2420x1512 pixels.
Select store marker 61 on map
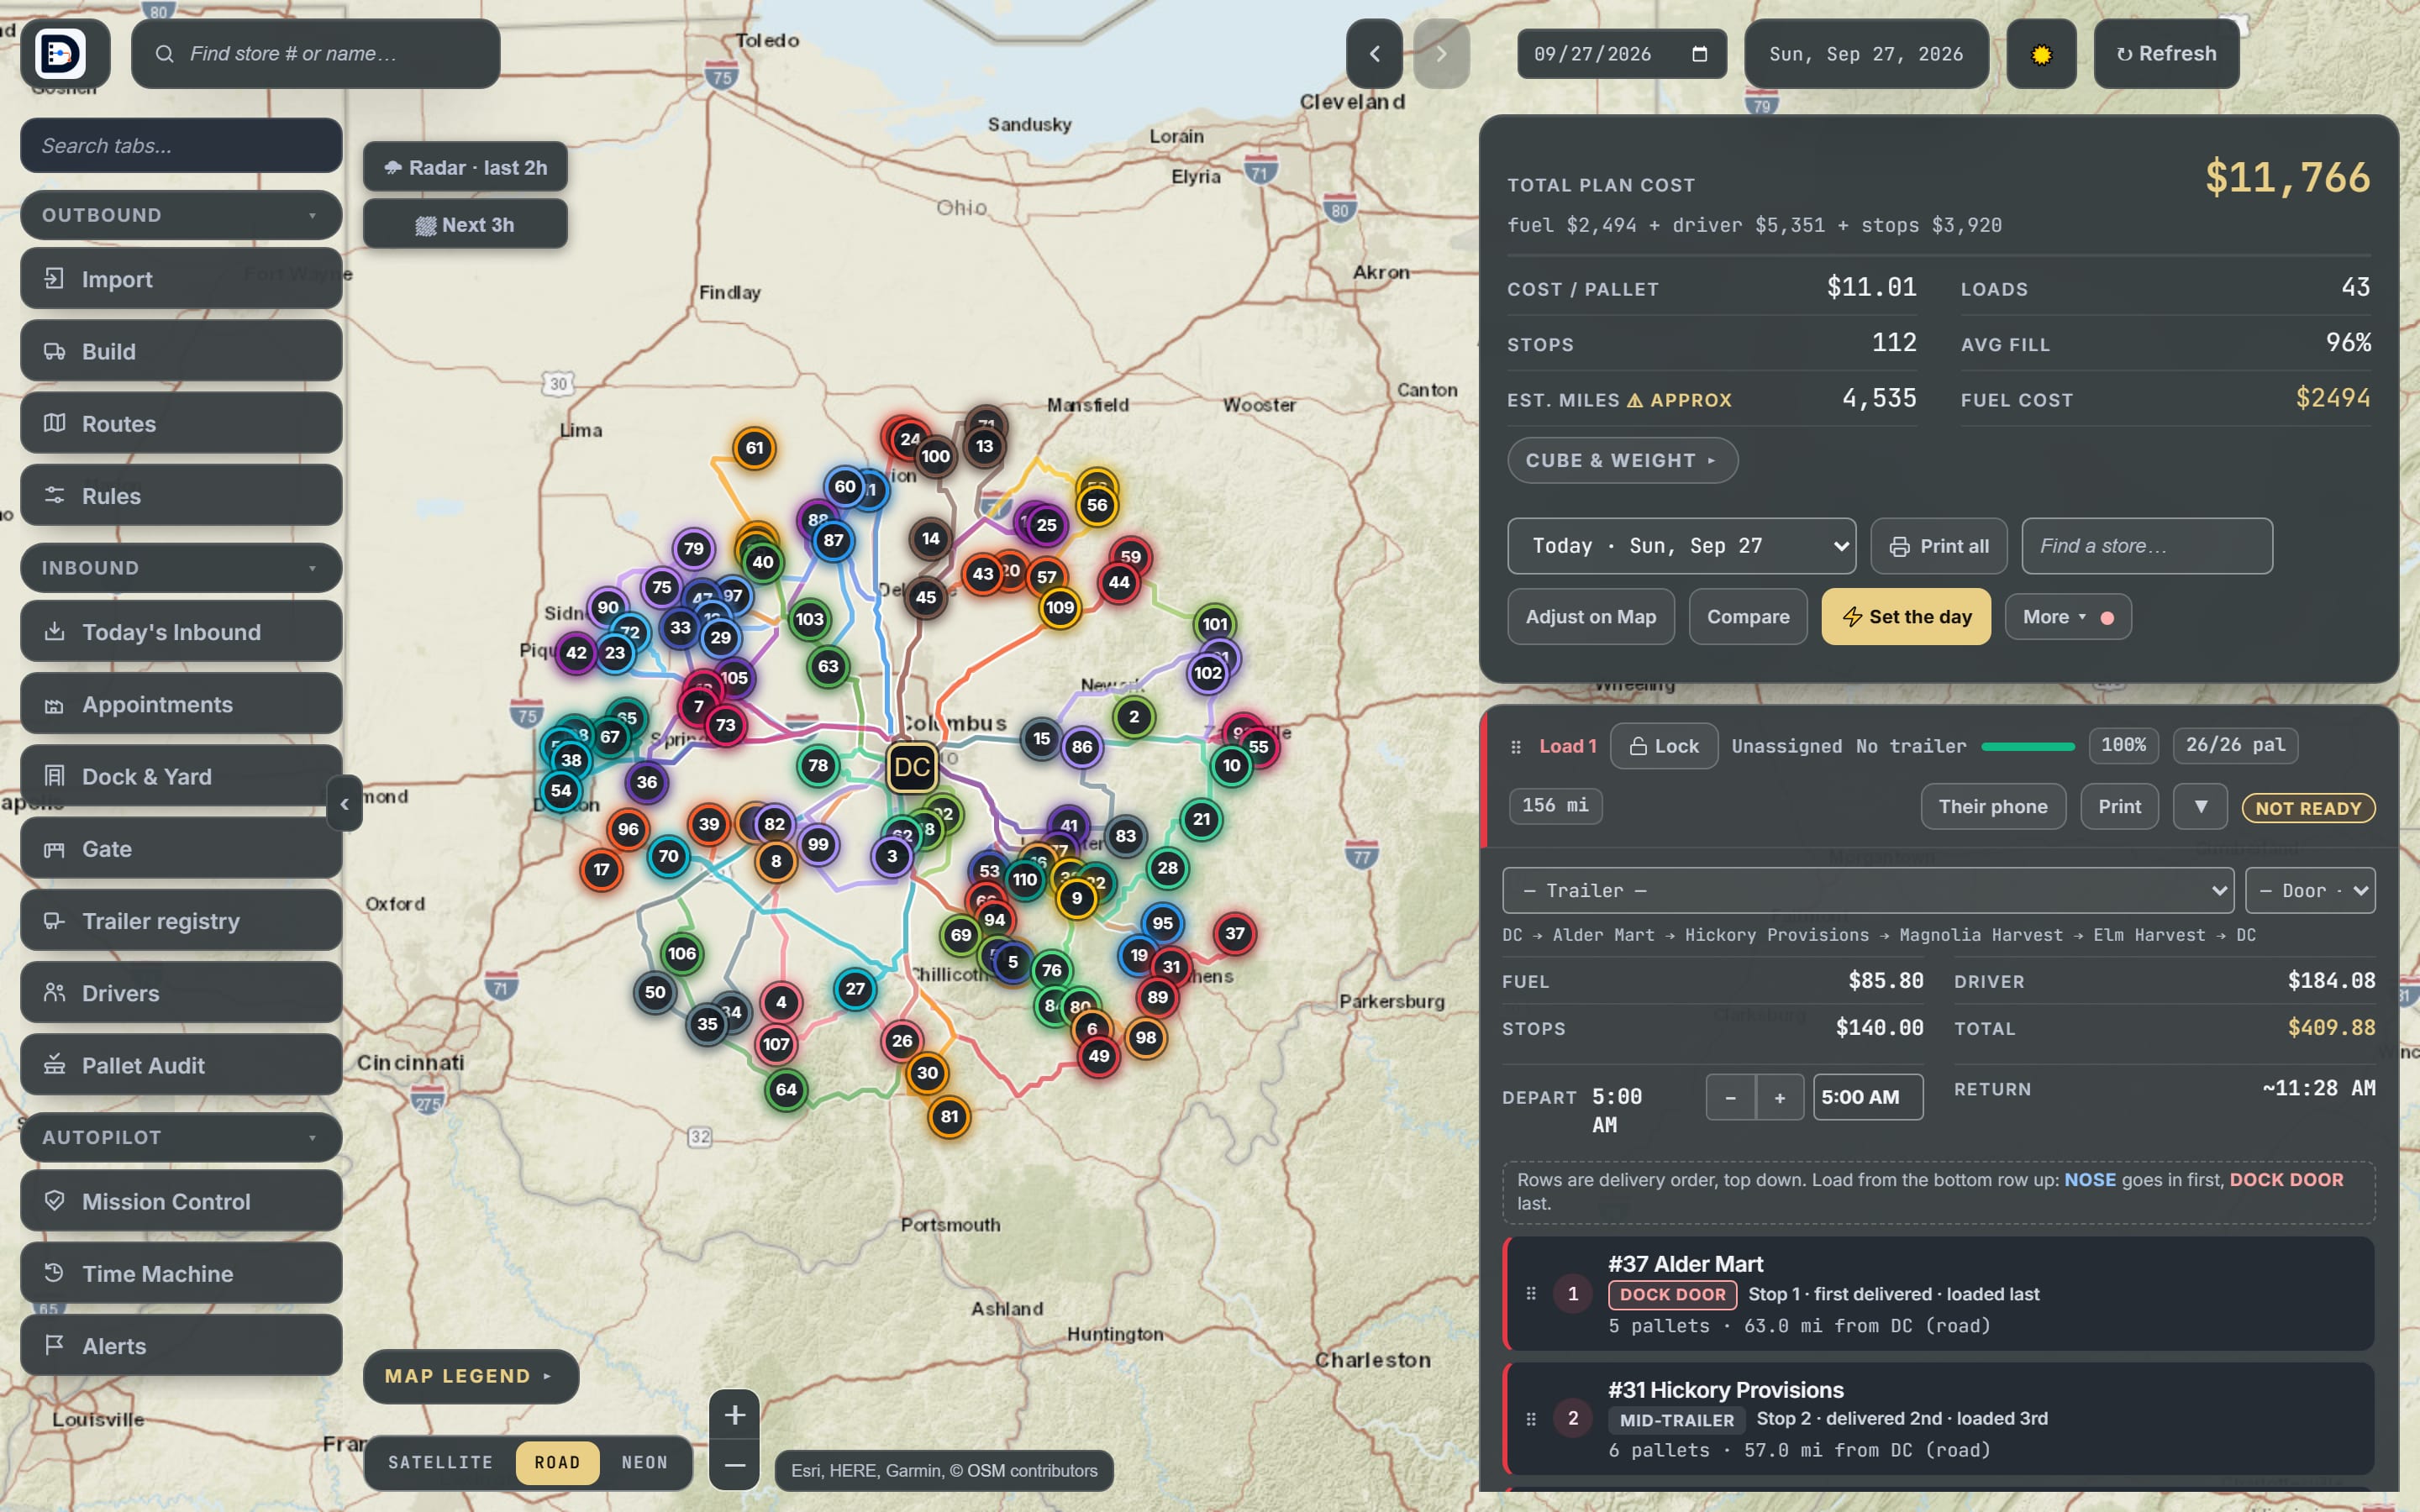click(x=754, y=448)
